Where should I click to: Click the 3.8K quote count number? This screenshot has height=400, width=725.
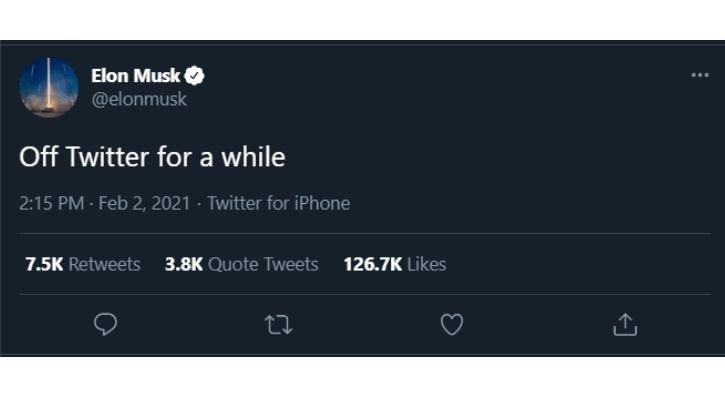click(x=183, y=264)
